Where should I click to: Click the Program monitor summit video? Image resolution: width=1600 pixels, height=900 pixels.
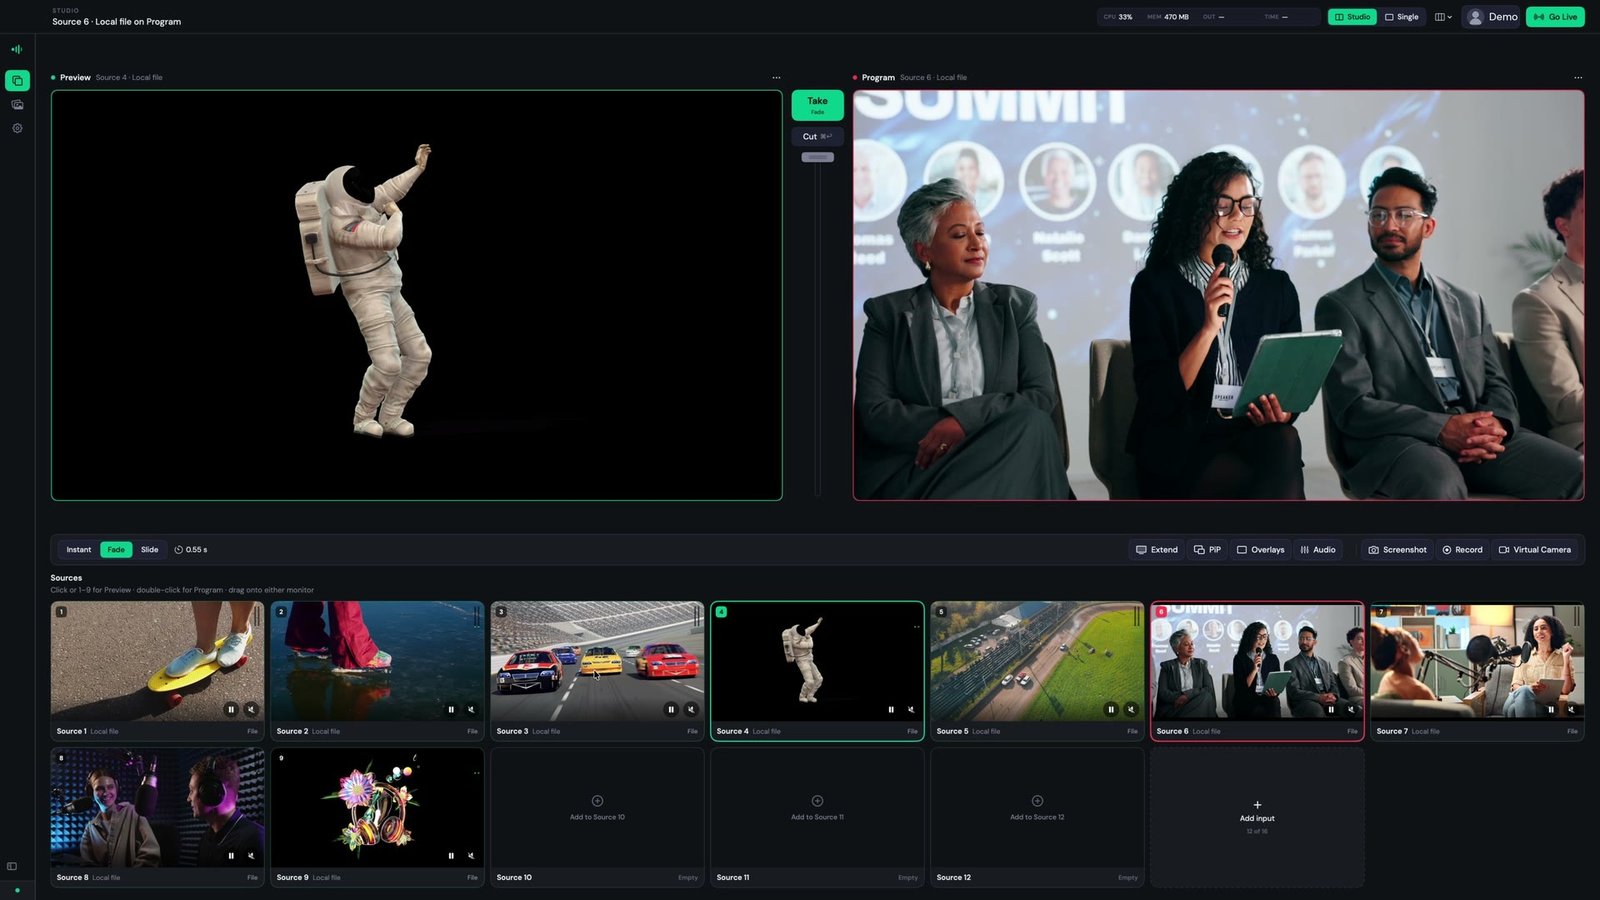point(1218,295)
